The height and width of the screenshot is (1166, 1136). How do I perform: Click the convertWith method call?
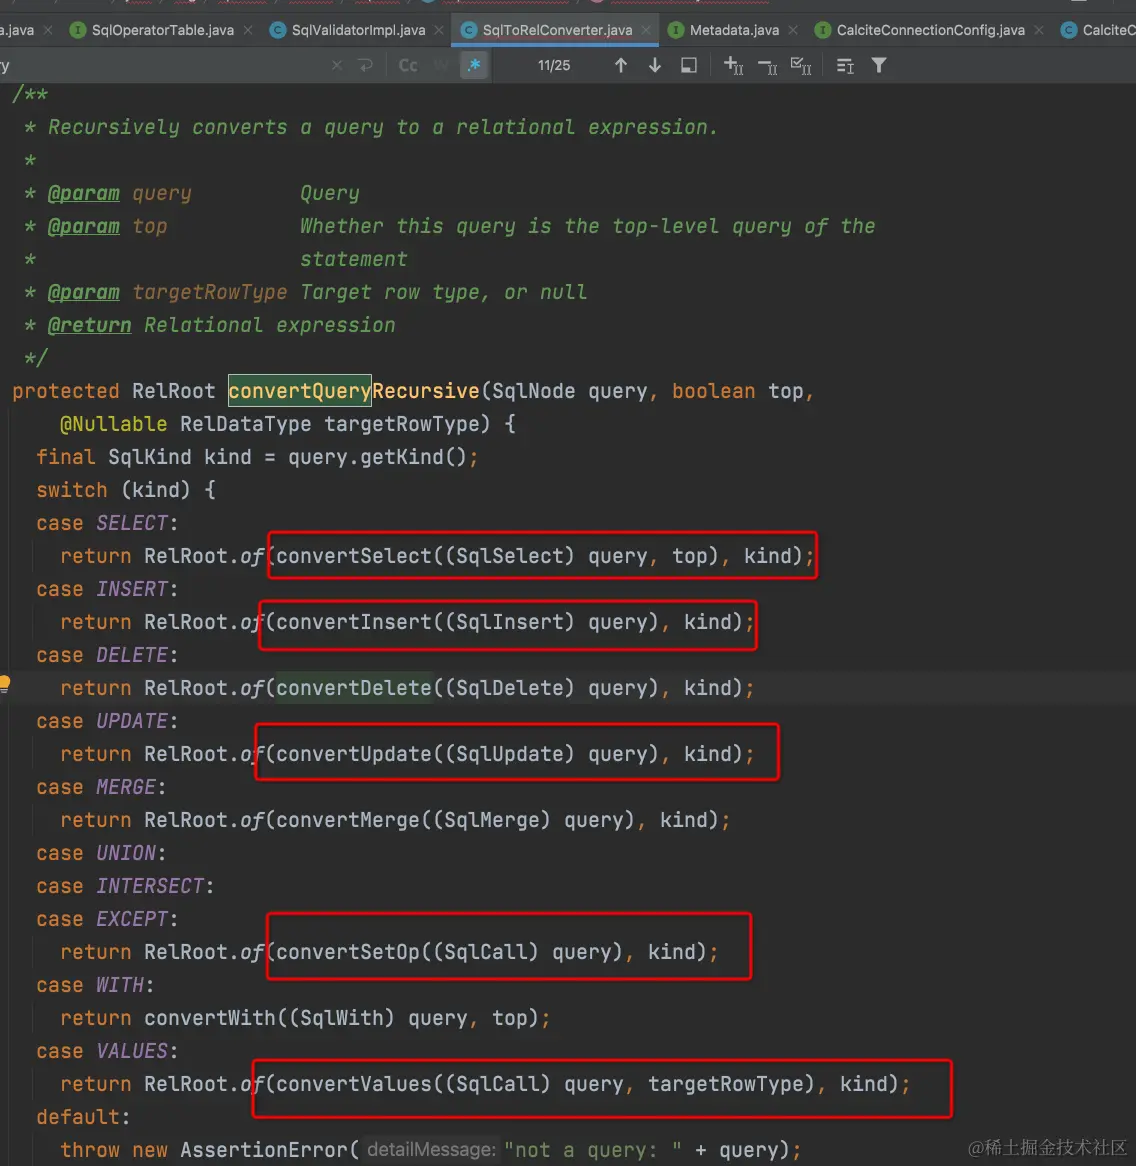[210, 1018]
